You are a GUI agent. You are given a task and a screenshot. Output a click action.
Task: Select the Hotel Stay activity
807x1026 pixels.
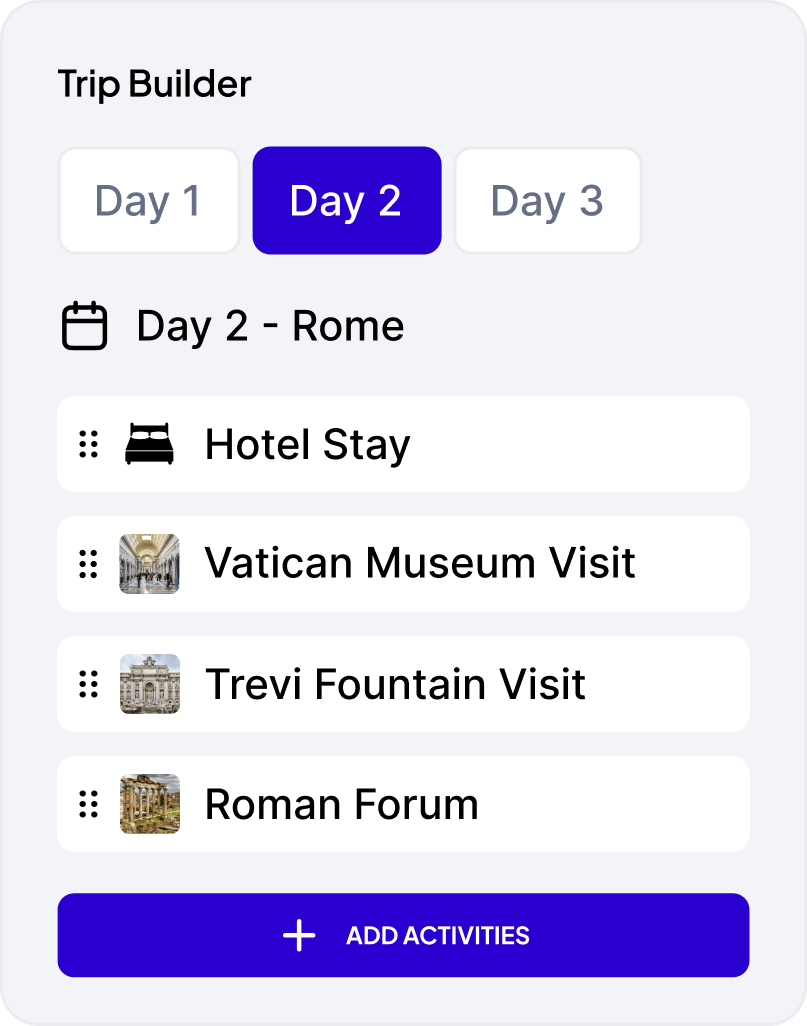(x=308, y=444)
